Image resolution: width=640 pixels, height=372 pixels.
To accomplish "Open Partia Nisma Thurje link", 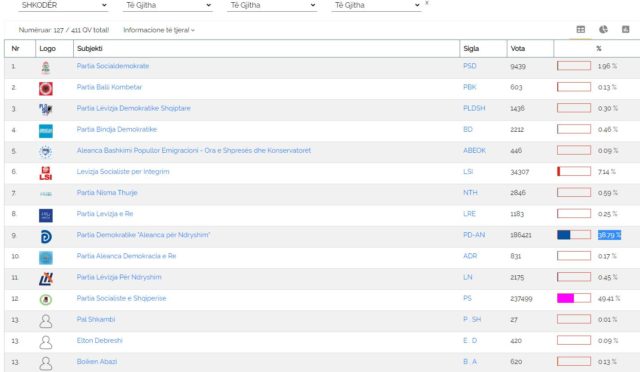I will click(107, 193).
